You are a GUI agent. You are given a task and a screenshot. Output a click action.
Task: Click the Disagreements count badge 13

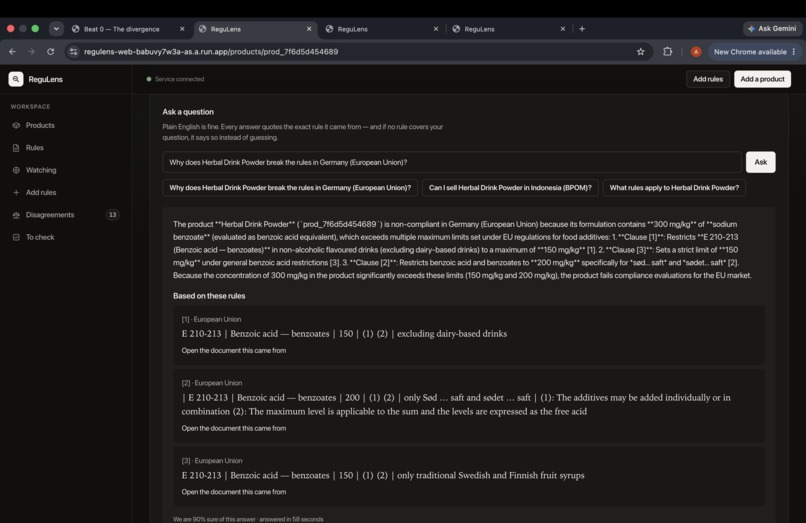click(113, 215)
